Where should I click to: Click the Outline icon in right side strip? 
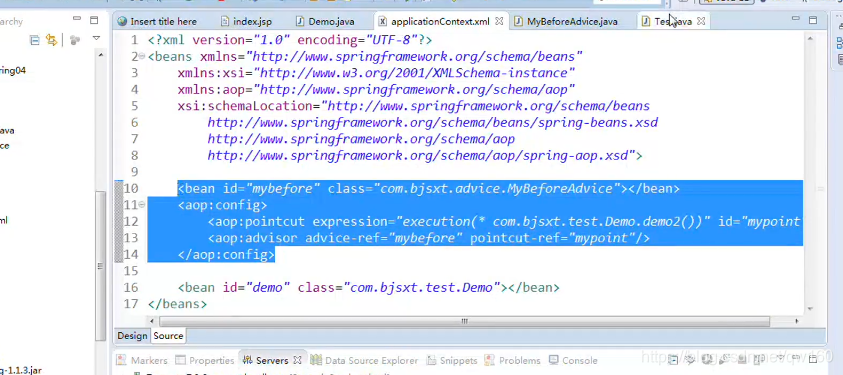(840, 43)
